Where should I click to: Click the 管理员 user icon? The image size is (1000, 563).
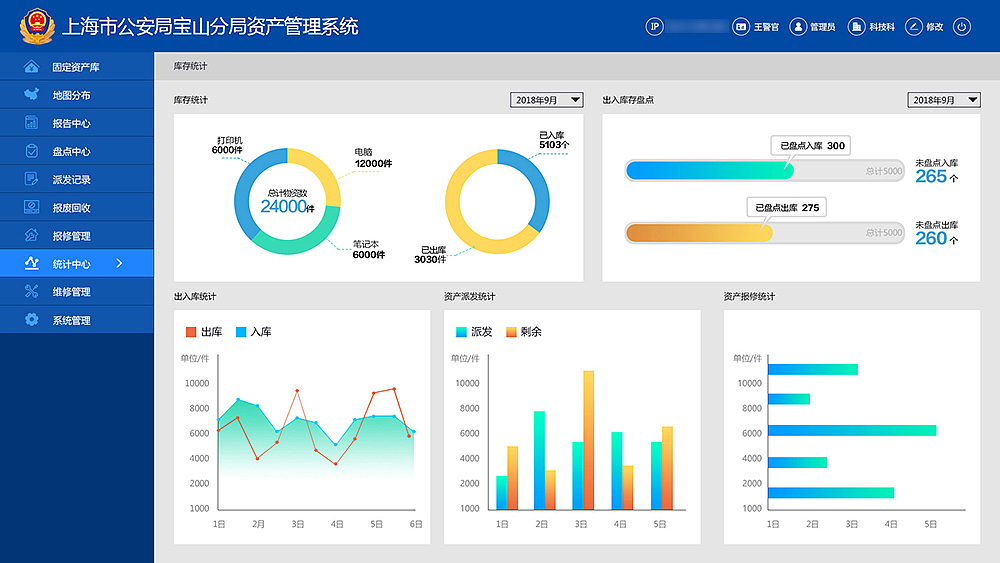[798, 27]
